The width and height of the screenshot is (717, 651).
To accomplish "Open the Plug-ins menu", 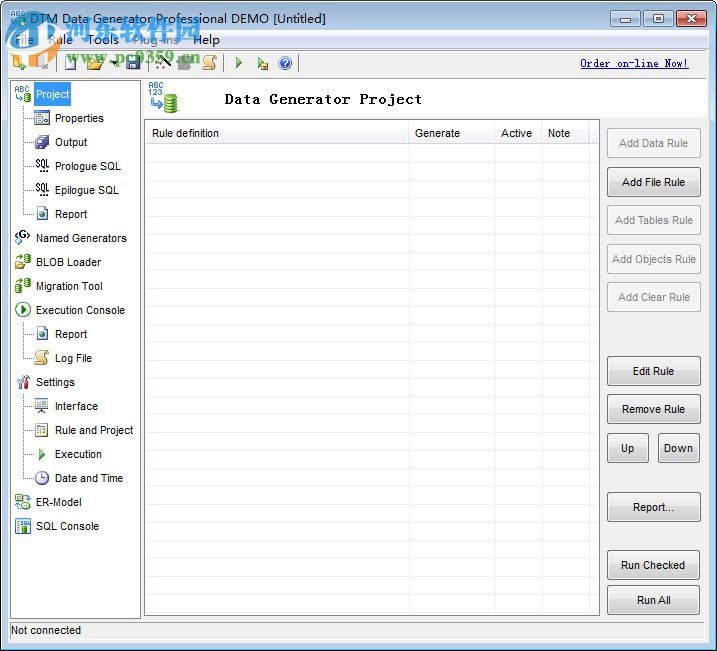I will click(156, 40).
